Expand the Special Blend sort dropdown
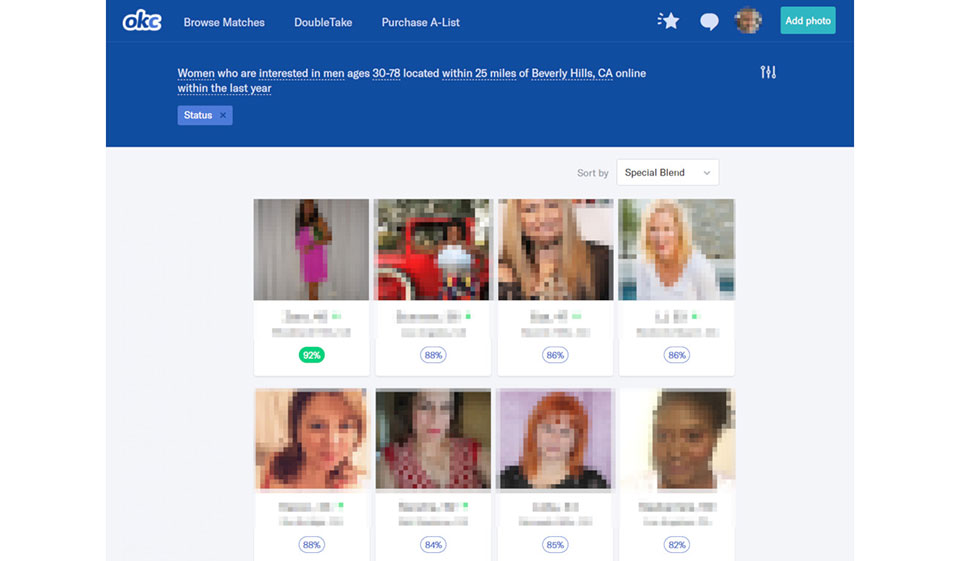The height and width of the screenshot is (561, 960). (667, 173)
